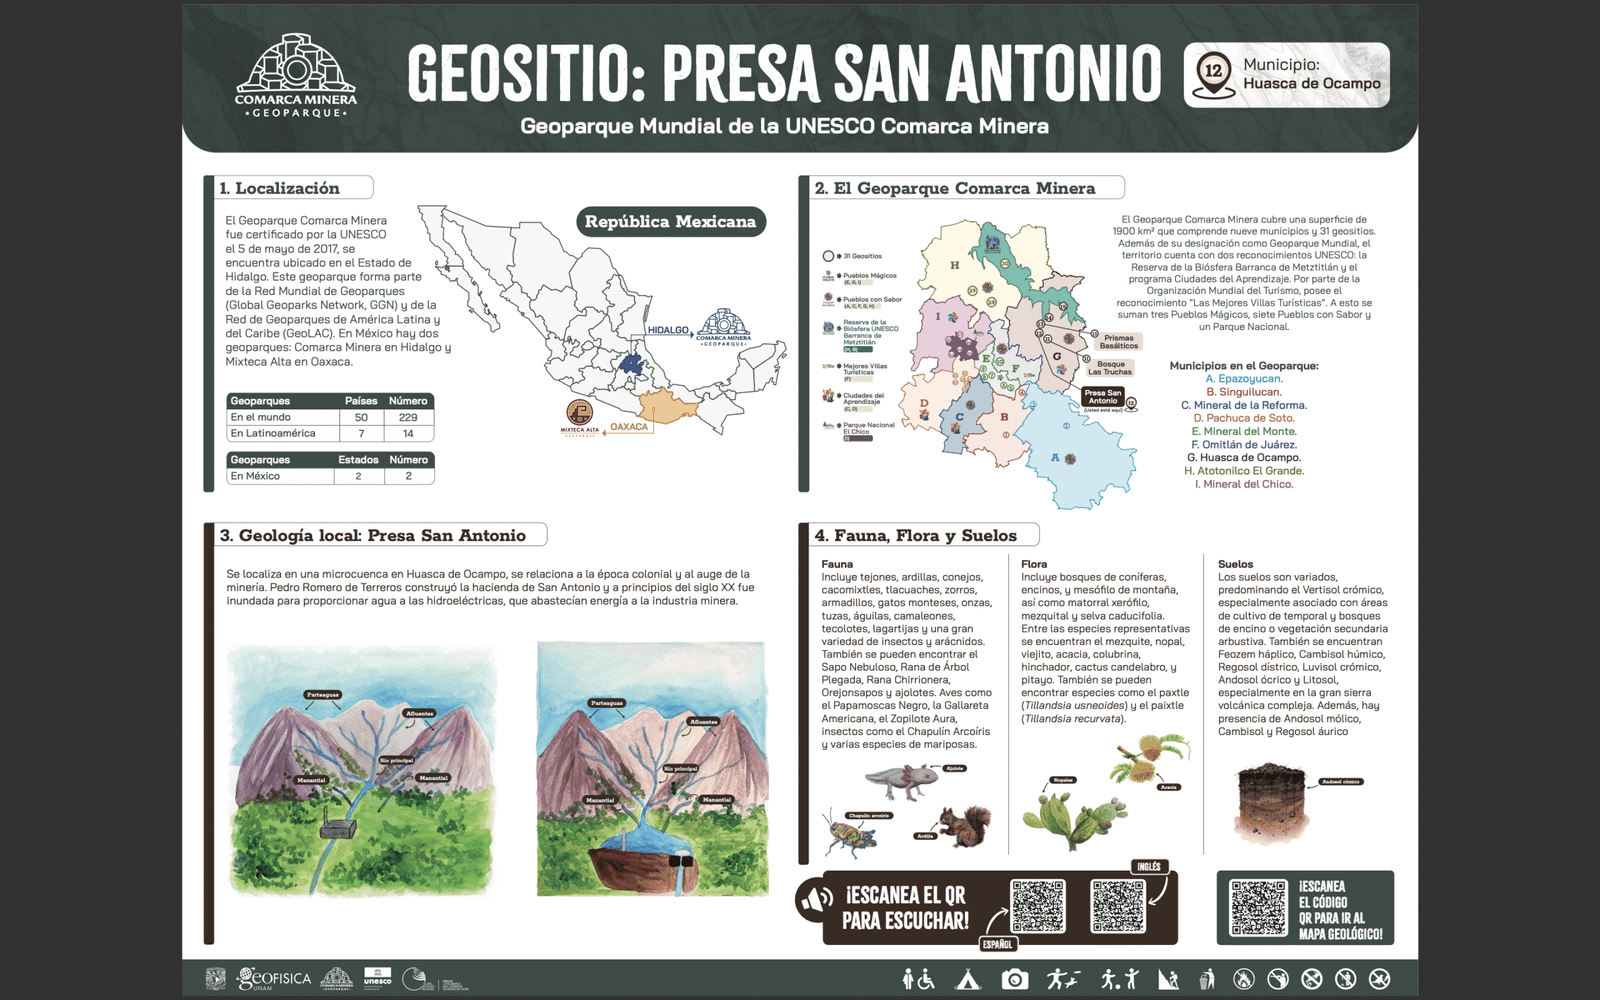The height and width of the screenshot is (1000, 1600).
Task: Select the Inglés QR code
Action: click(x=1117, y=906)
